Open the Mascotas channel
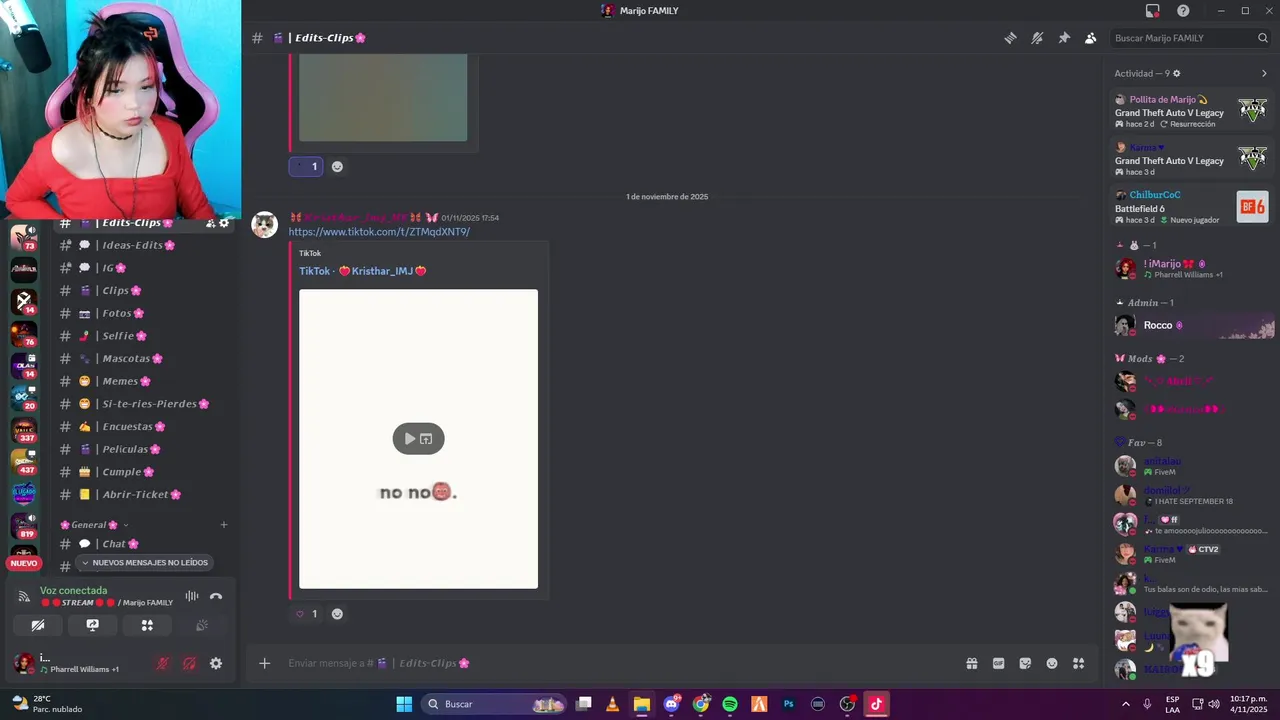Viewport: 1280px width, 720px height. (145, 359)
